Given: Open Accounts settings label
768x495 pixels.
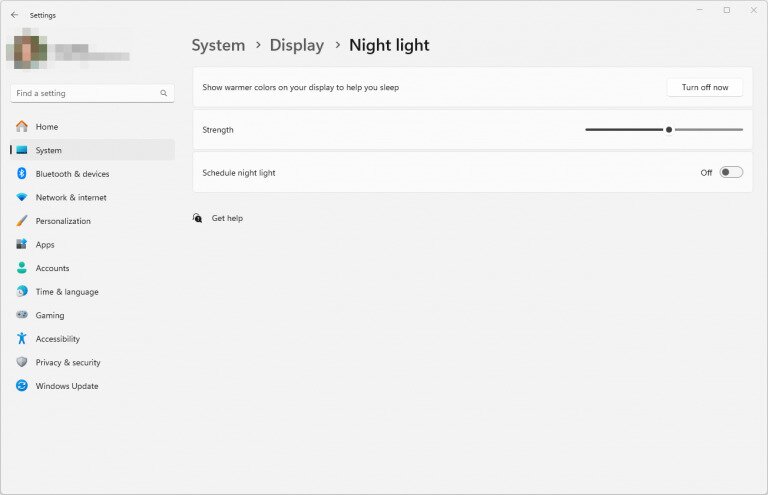Looking at the screenshot, I should coord(52,268).
